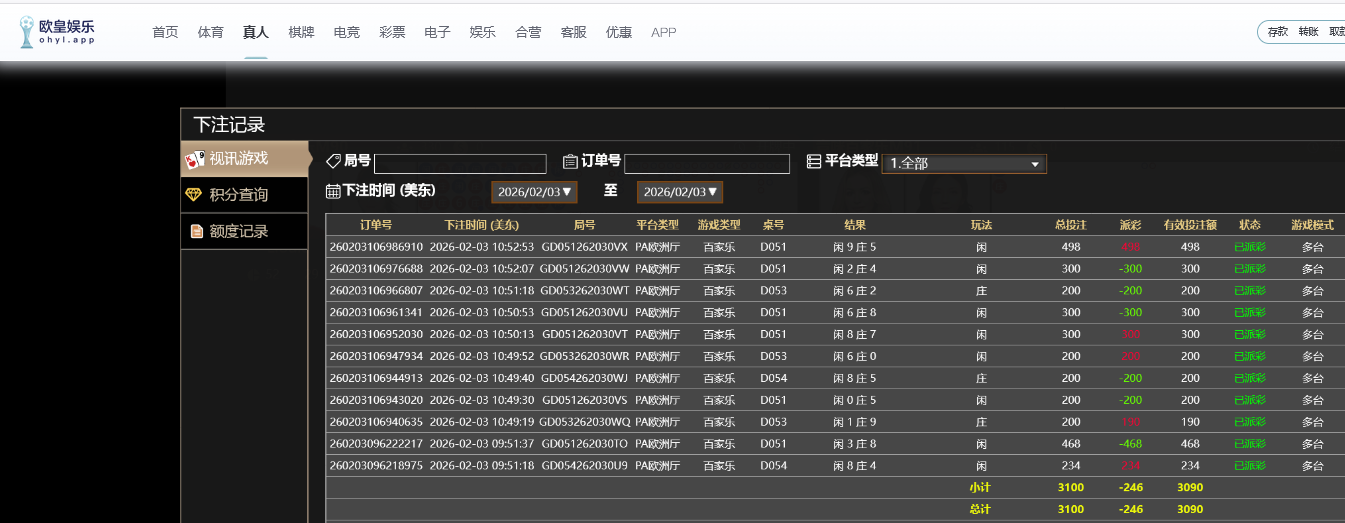Open the 平台类型 dropdown showing 1.全部
Screen dimensions: 1345x523
pyautogui.click(x=963, y=164)
